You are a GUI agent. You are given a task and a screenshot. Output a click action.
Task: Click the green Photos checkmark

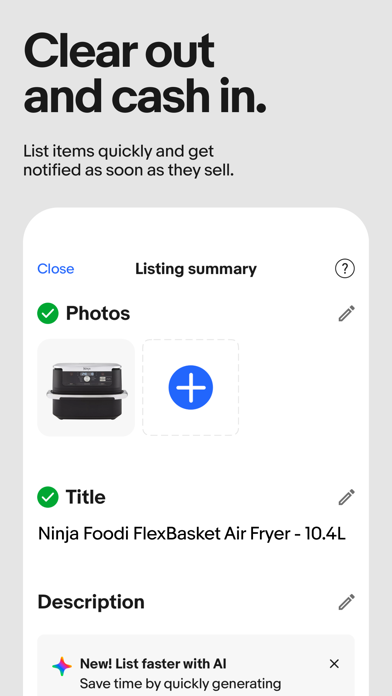[48, 313]
